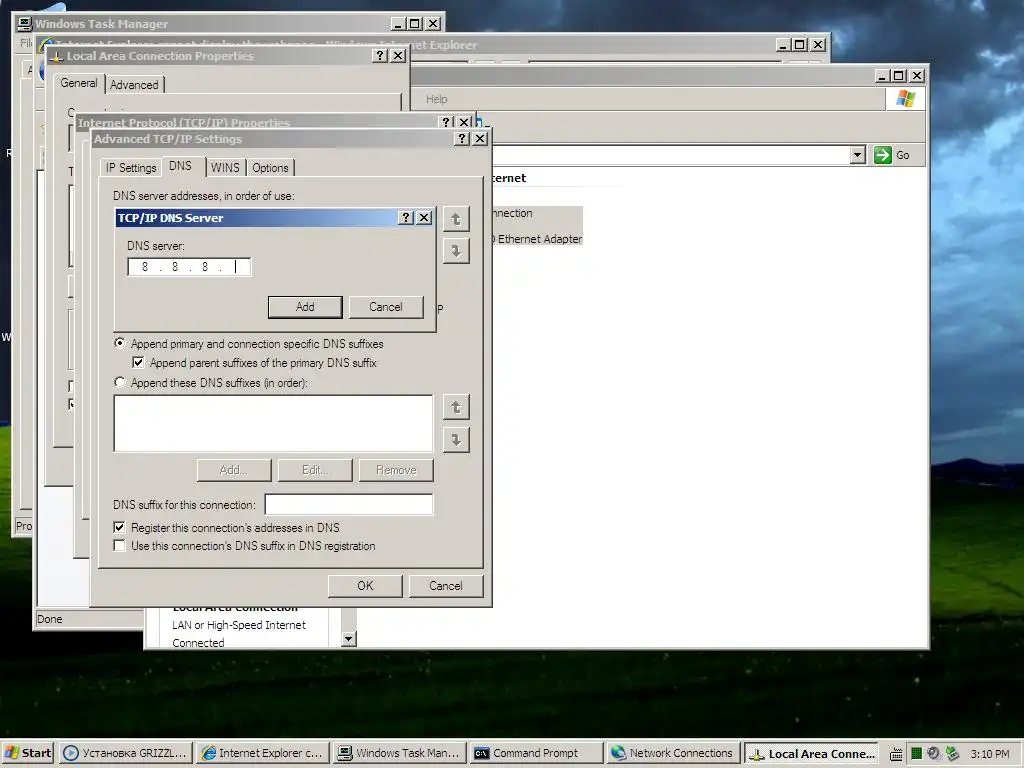Maximize the Windows Task Manager window

point(414,24)
